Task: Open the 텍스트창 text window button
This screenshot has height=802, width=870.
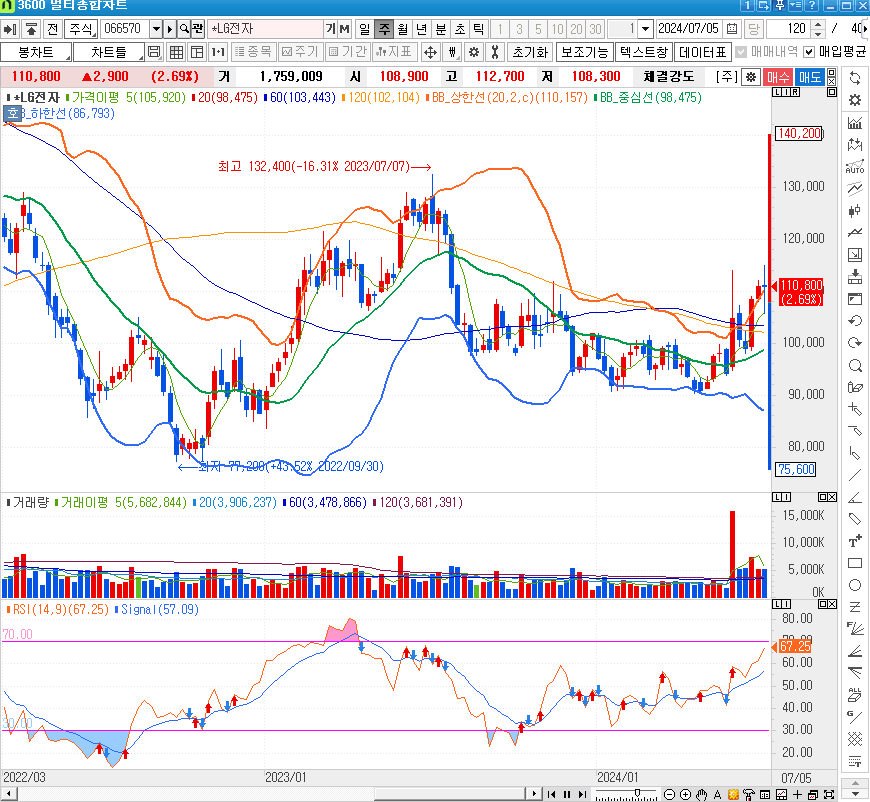Action: coord(644,52)
